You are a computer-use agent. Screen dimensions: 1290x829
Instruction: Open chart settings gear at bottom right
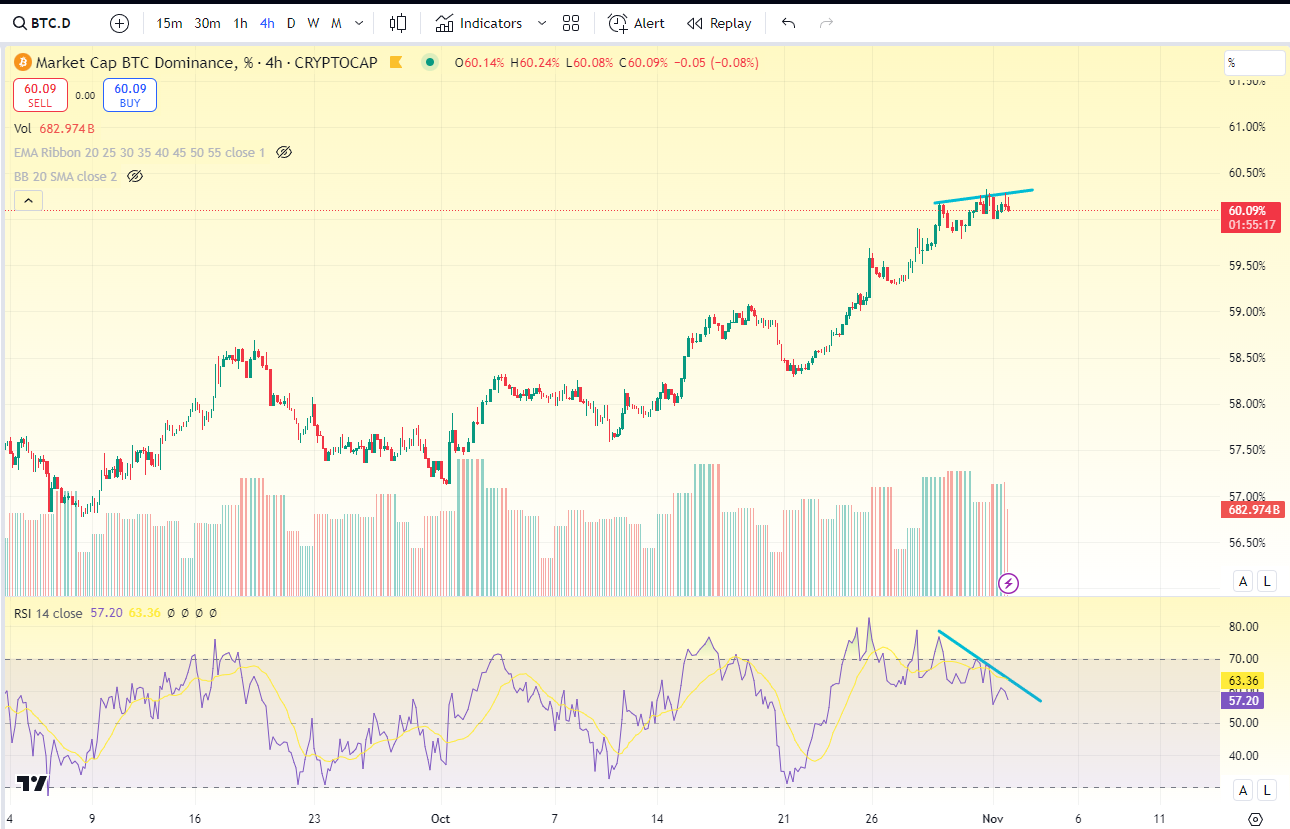coord(1255,817)
